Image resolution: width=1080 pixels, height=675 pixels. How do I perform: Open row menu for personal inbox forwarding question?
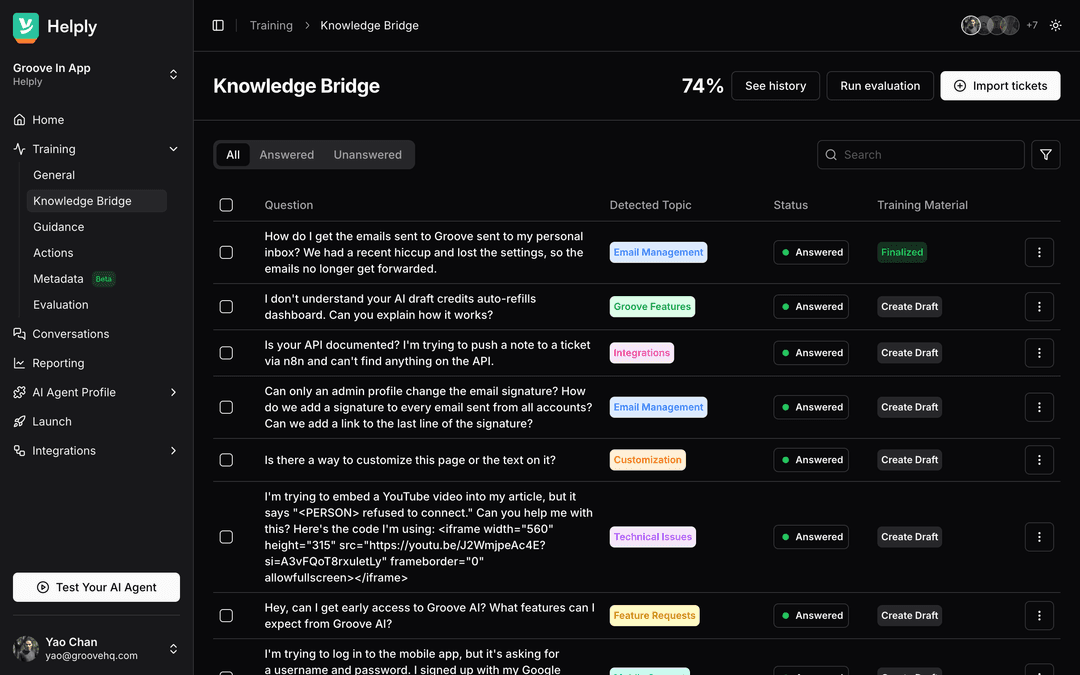coord(1039,252)
